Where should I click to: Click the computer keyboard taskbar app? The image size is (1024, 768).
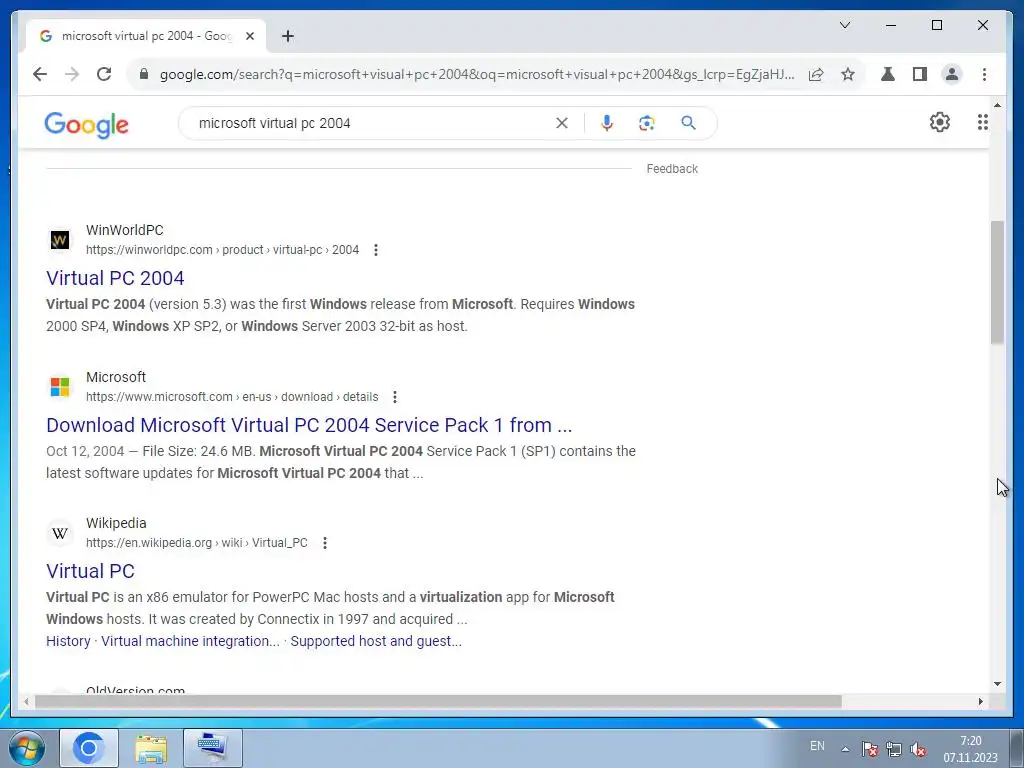212,748
